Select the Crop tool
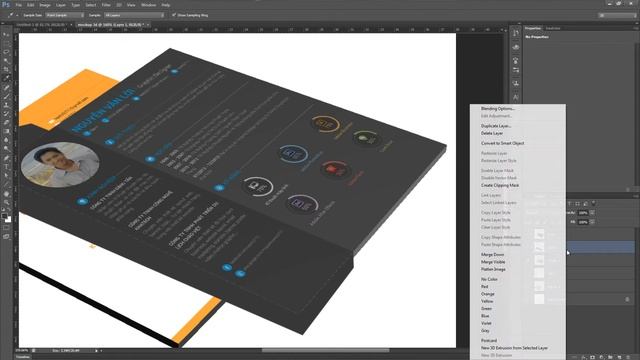The width and height of the screenshot is (640, 360). pos(6,69)
